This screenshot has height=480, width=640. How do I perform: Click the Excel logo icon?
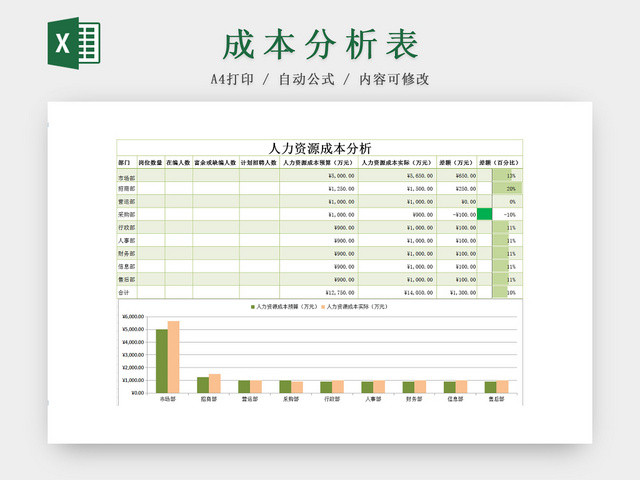tap(74, 43)
